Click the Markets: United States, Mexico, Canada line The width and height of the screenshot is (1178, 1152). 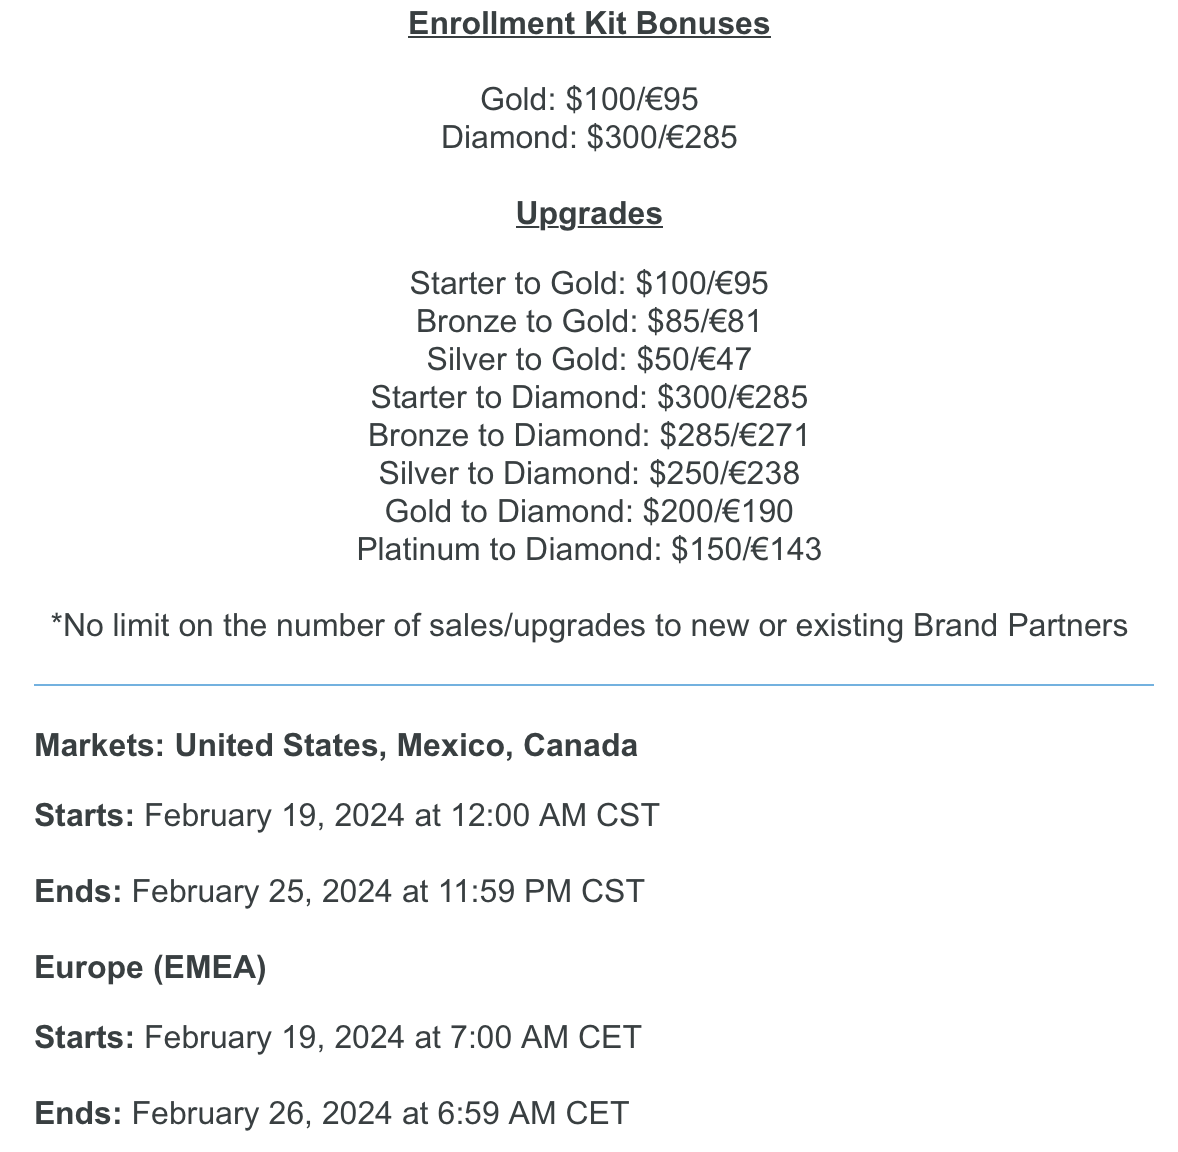coord(336,746)
